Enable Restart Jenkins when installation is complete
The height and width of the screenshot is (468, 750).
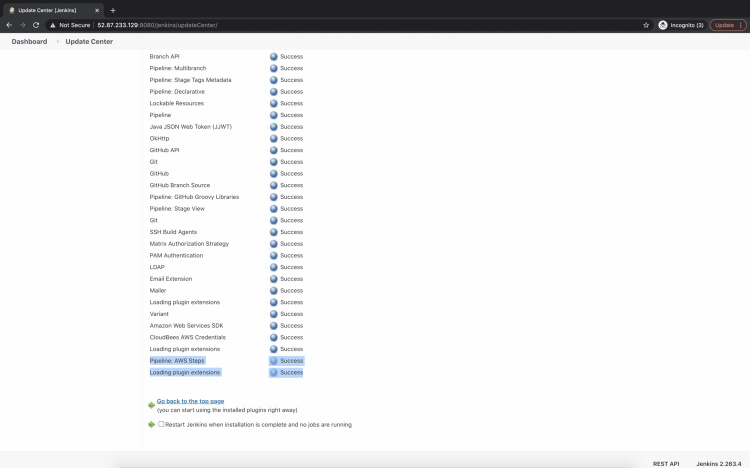(161, 424)
